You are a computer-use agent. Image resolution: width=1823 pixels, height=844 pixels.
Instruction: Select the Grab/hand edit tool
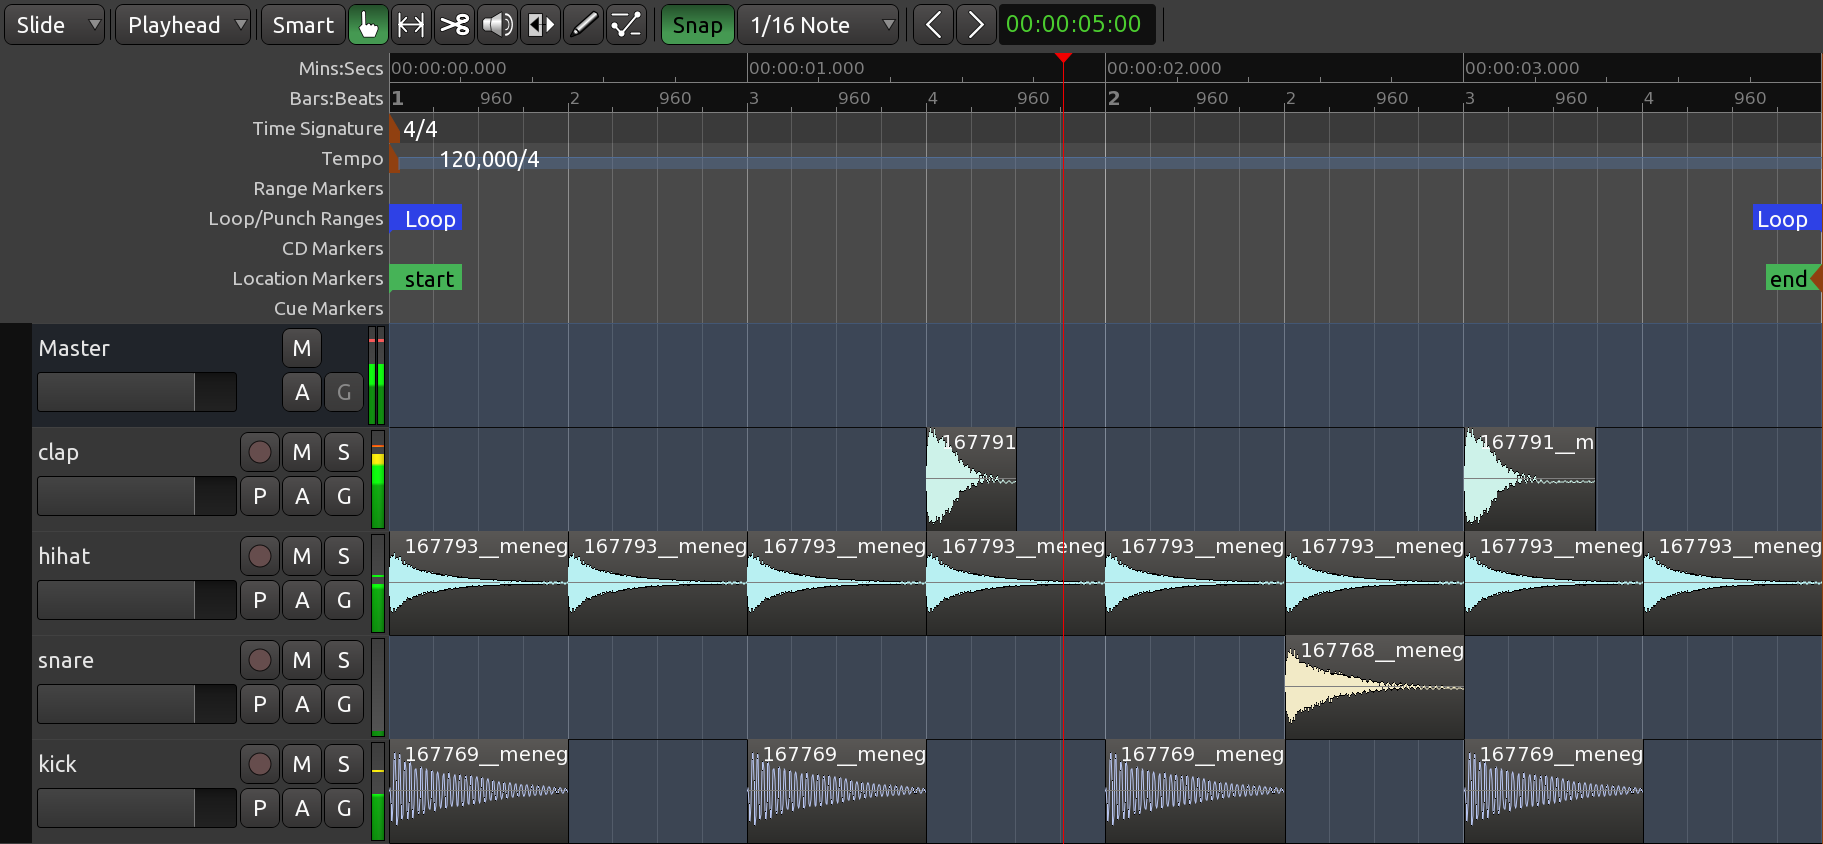(x=368, y=25)
